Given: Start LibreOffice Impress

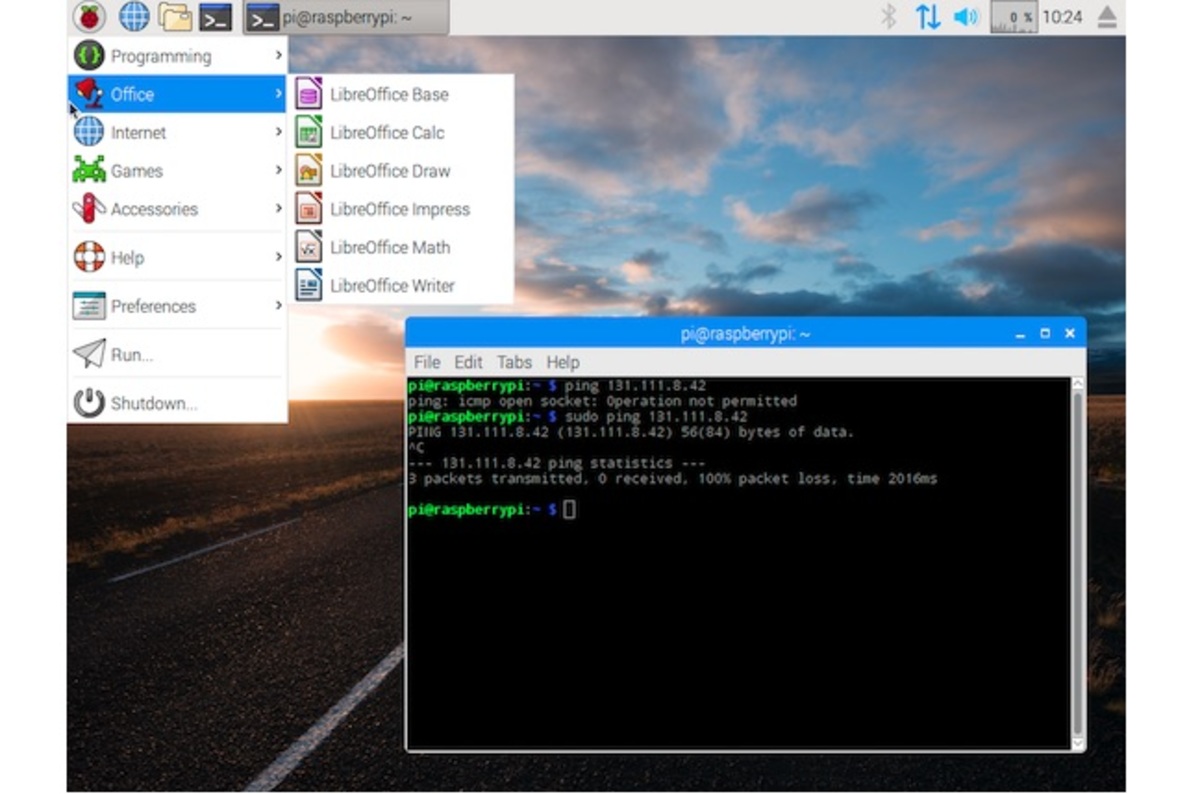Looking at the screenshot, I should tap(399, 209).
